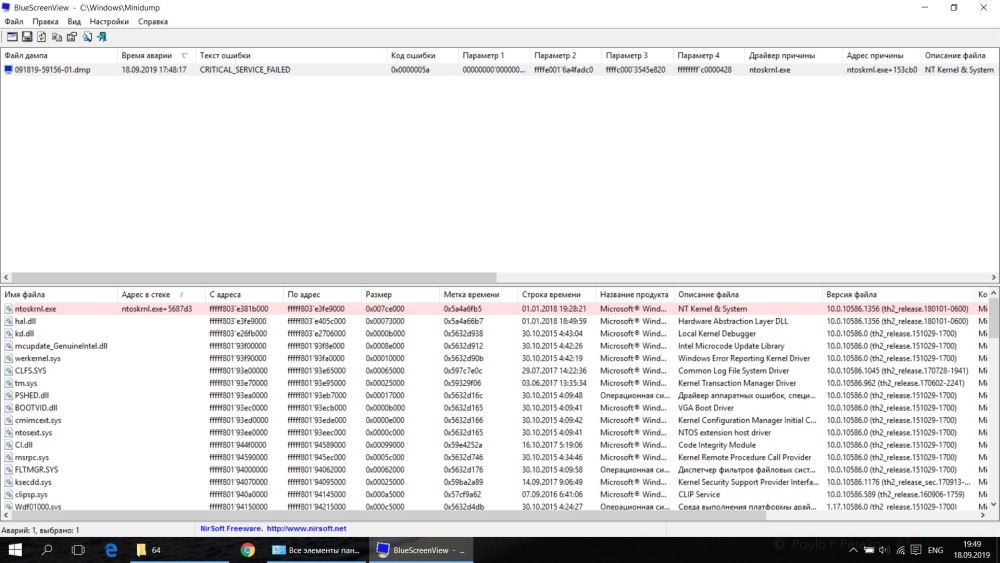Open the Windows Start button
1000x563 pixels.
click(15, 550)
